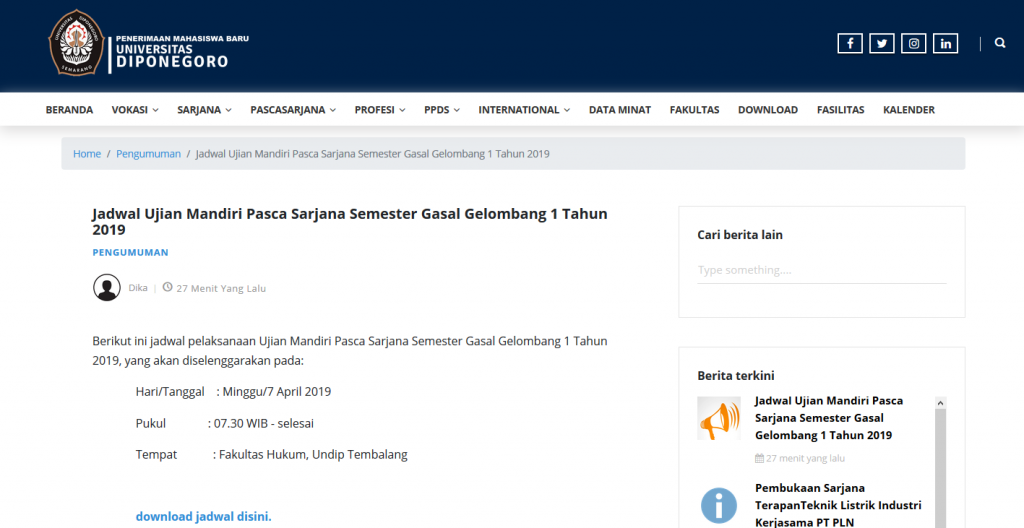This screenshot has width=1024, height=528.
Task: Click the megaphone news thumbnail
Action: [x=719, y=418]
